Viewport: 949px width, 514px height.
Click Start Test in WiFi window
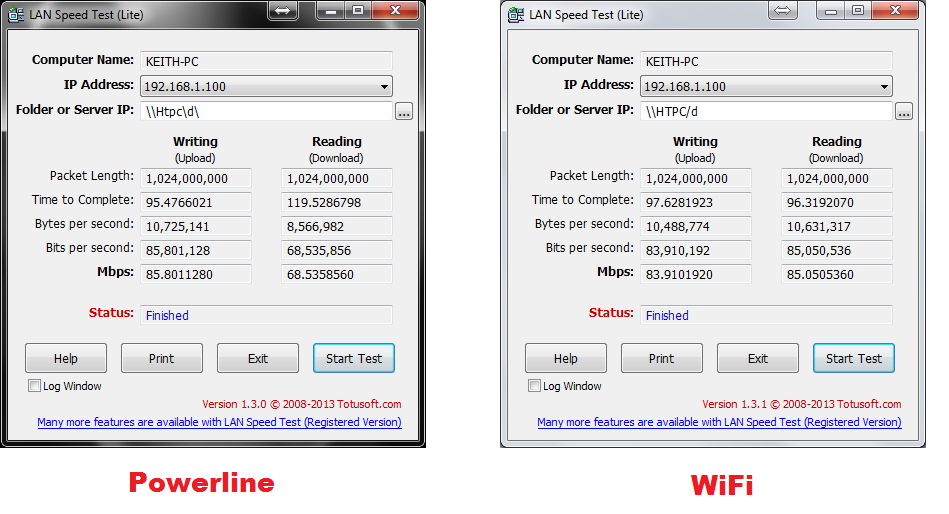[x=853, y=358]
